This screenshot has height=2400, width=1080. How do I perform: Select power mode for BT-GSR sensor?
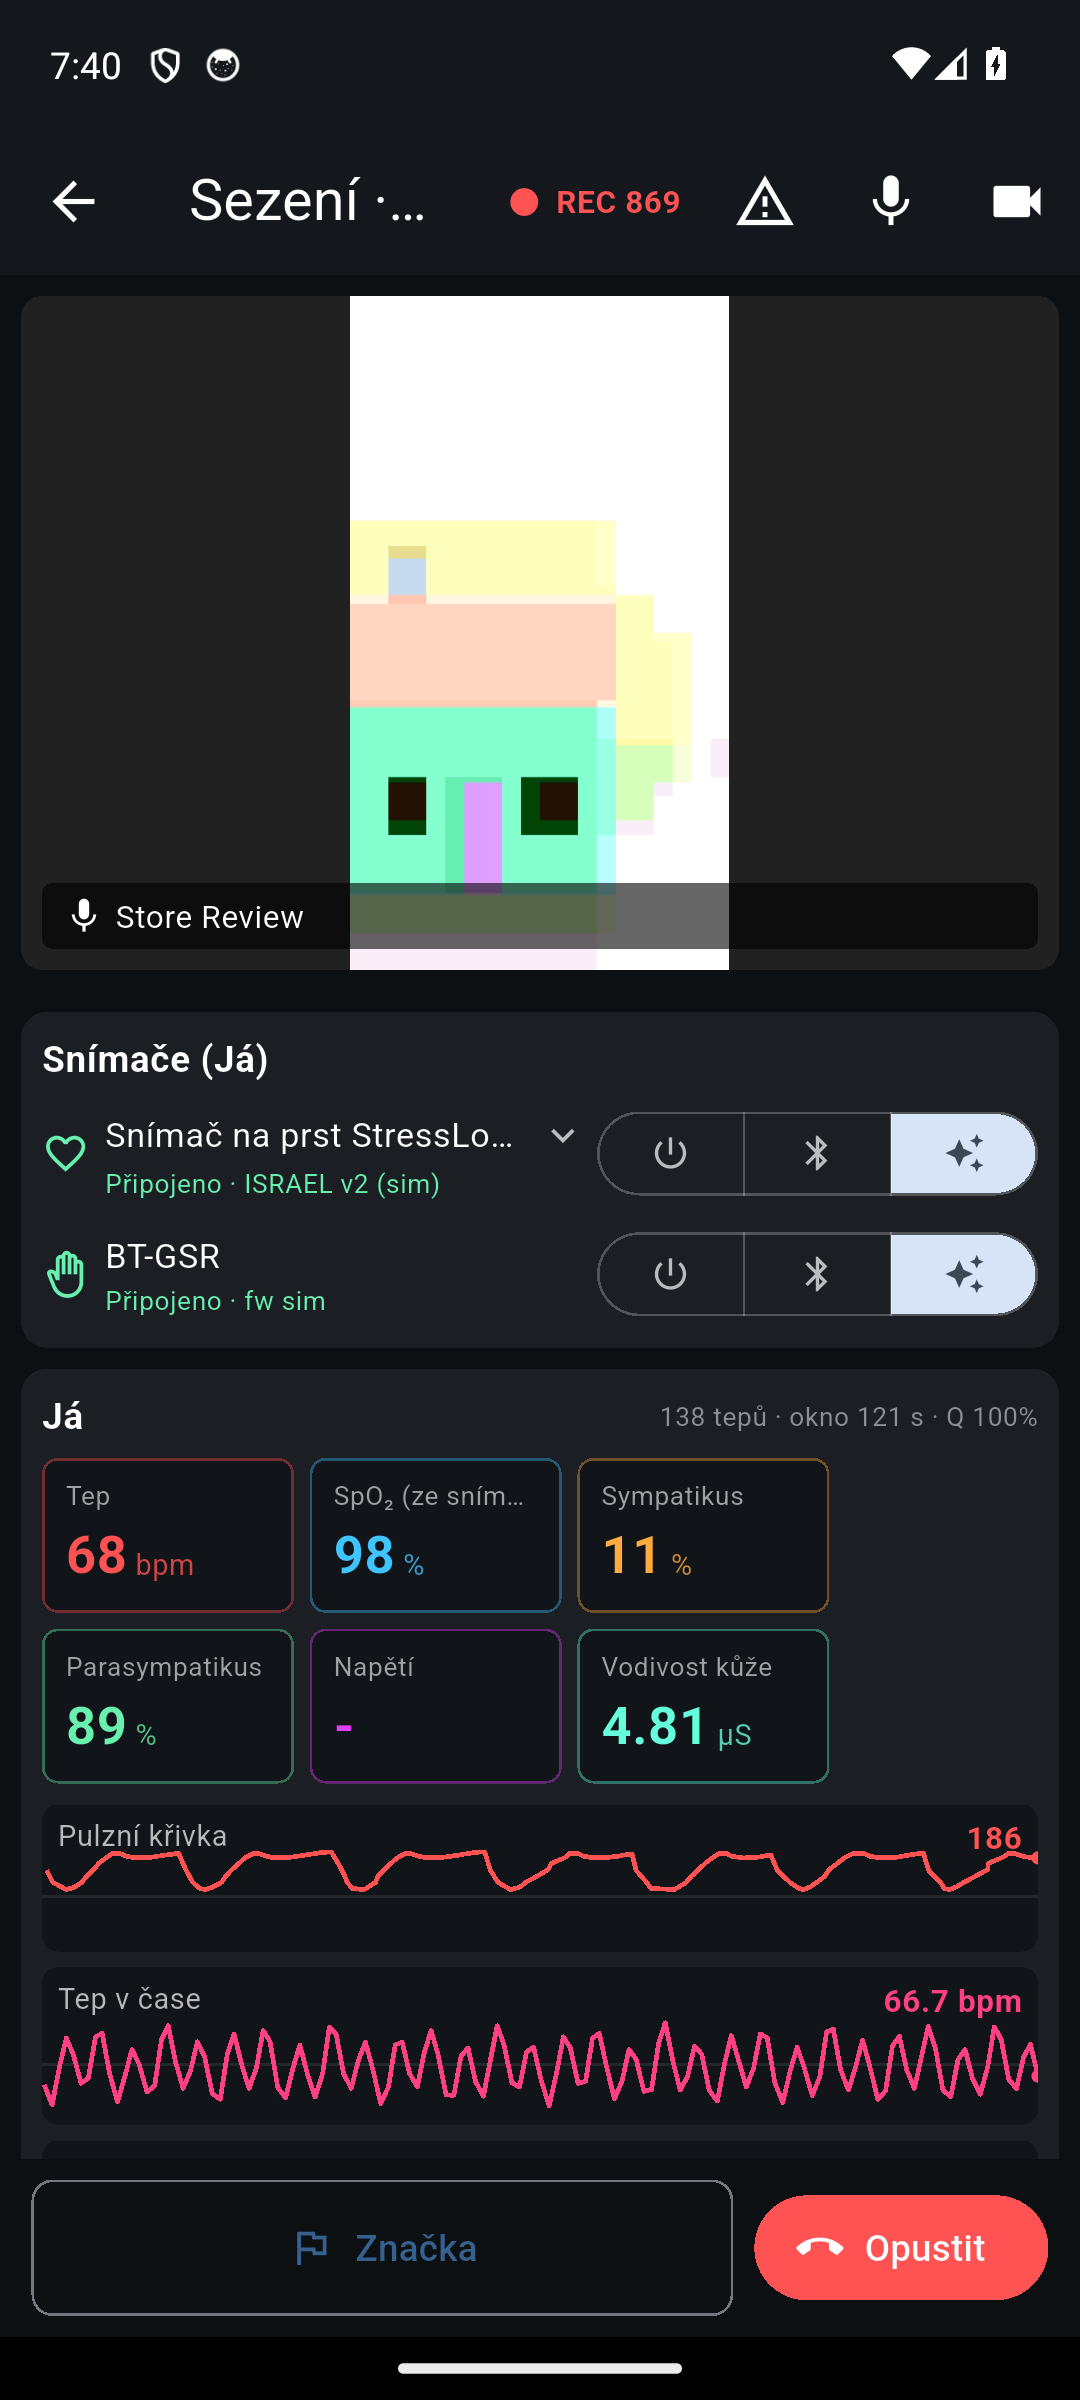(x=671, y=1274)
